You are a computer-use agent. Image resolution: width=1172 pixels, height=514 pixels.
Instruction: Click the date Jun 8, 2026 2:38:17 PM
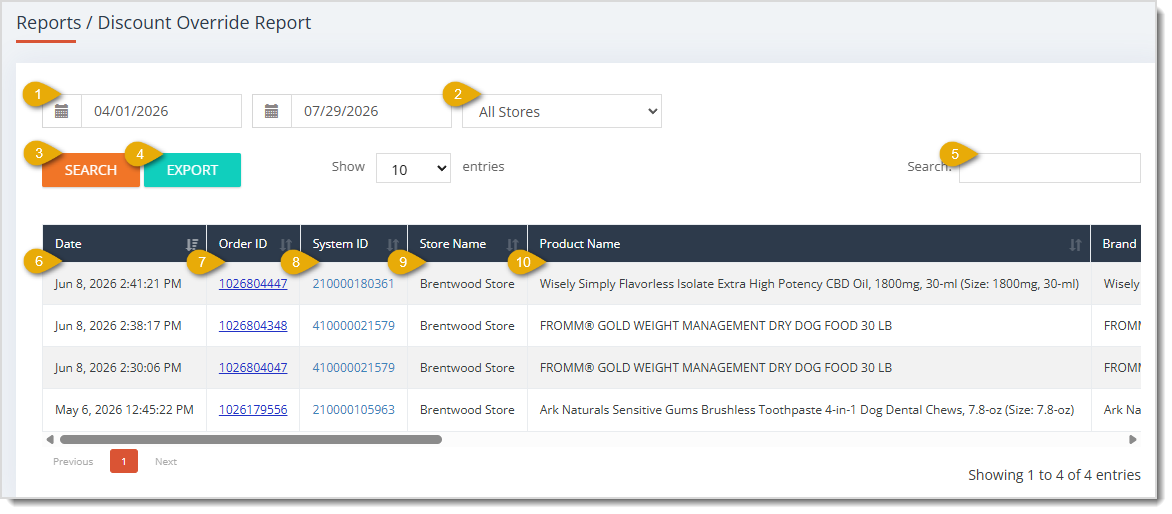click(x=118, y=326)
